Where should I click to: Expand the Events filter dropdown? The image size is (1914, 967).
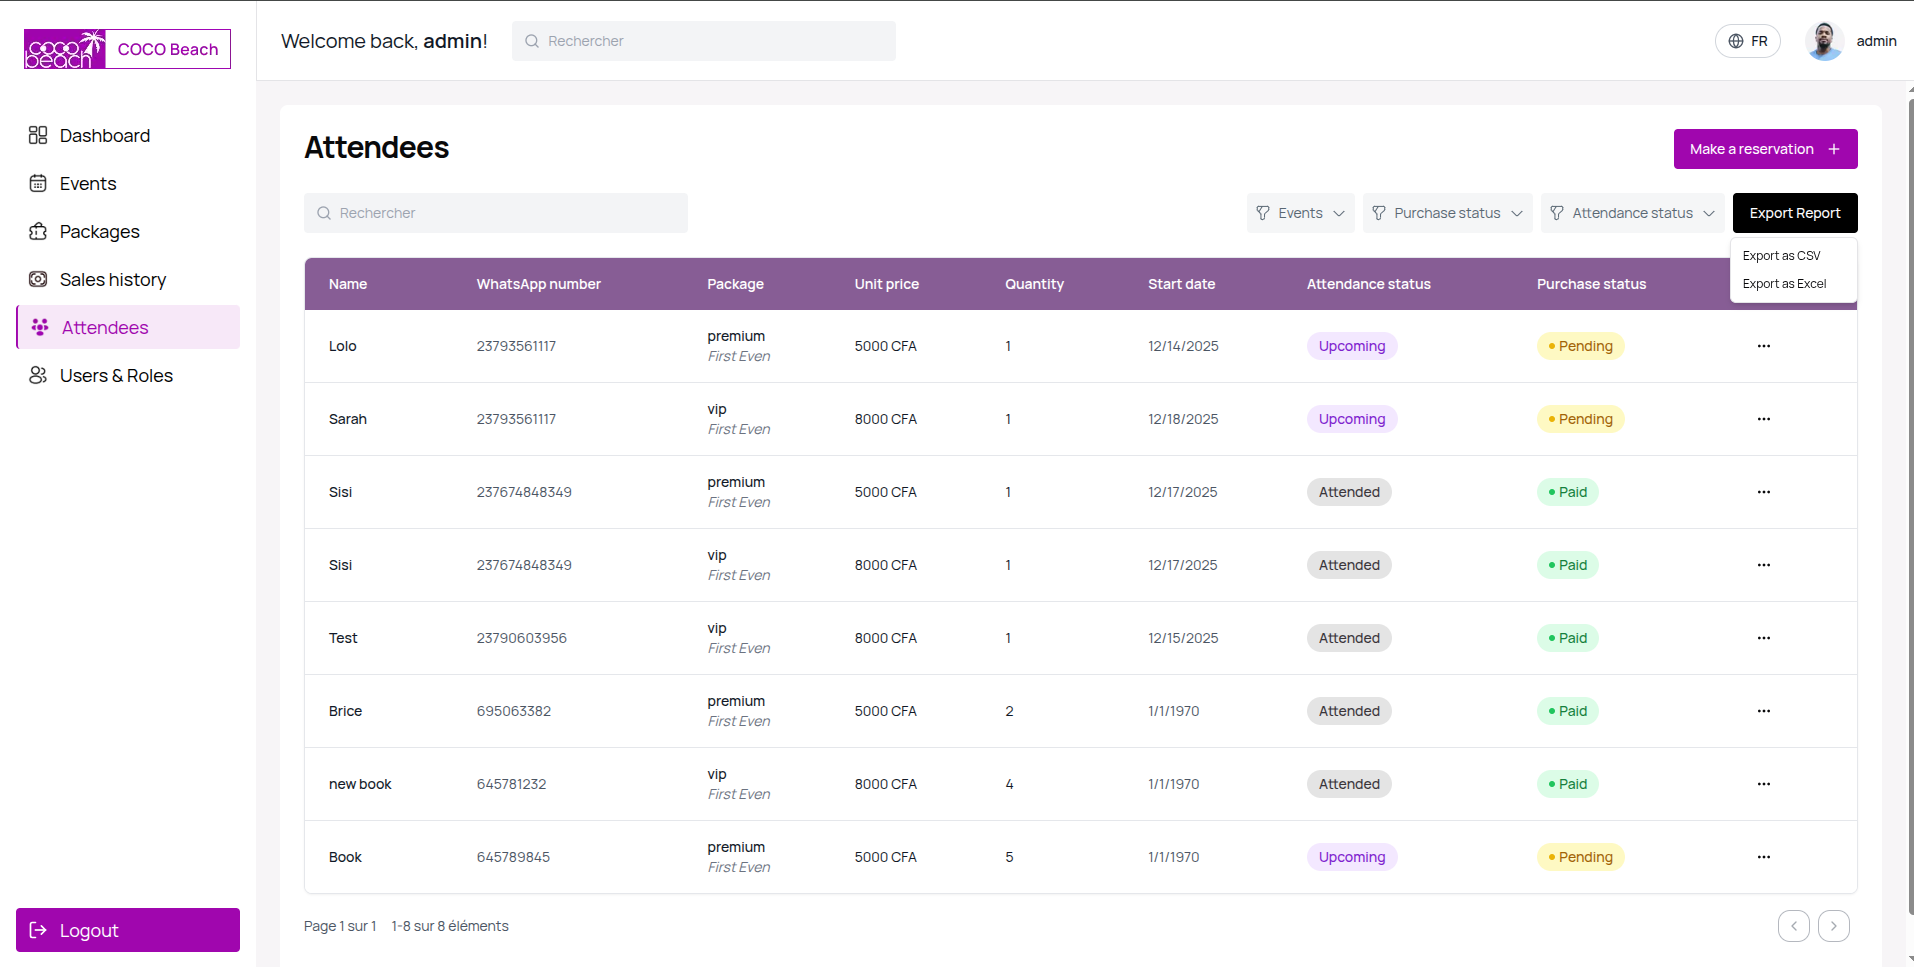point(1300,213)
